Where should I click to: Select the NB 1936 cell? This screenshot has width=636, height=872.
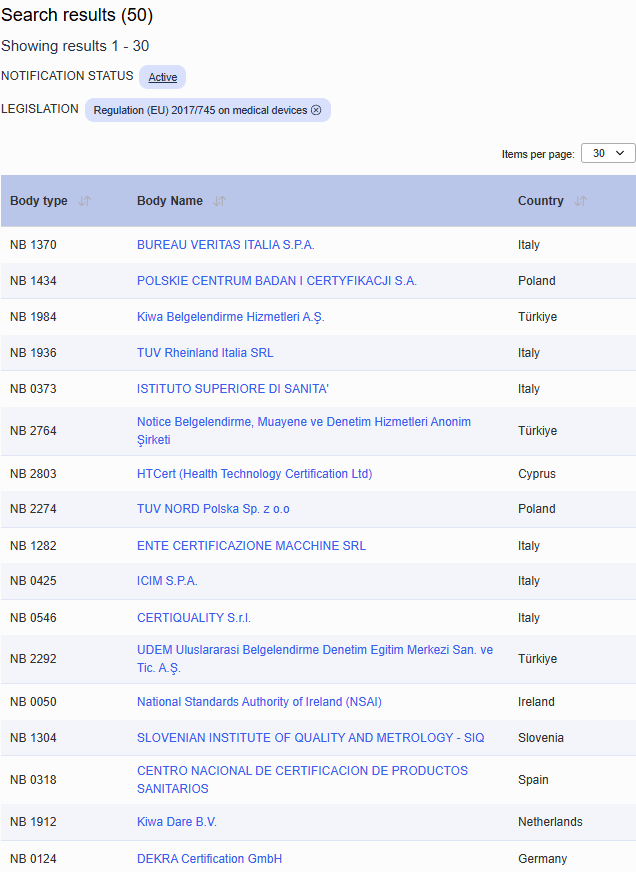tap(33, 353)
